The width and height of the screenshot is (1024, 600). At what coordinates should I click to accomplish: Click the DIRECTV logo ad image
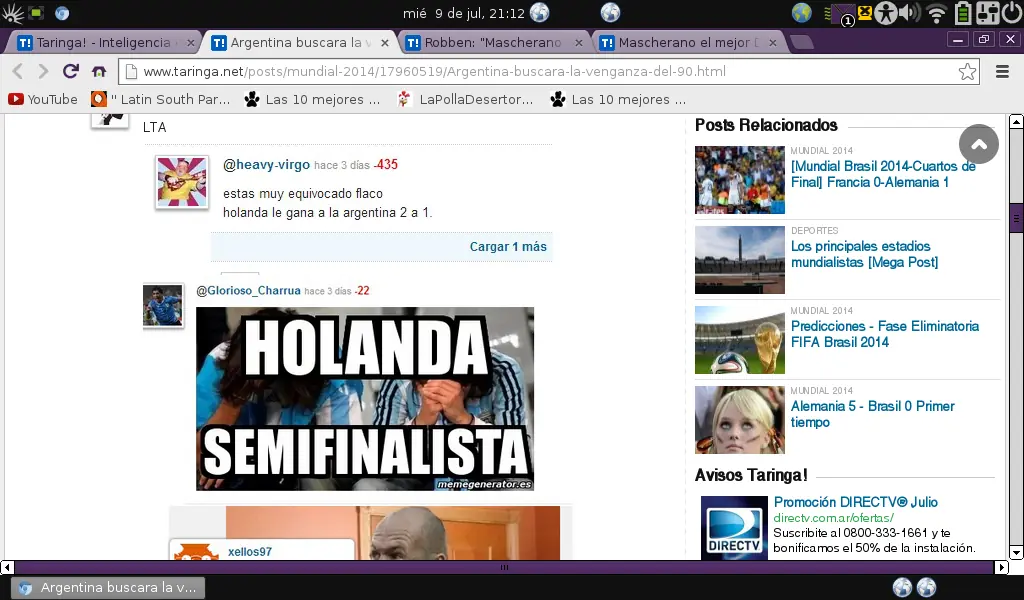pos(734,528)
